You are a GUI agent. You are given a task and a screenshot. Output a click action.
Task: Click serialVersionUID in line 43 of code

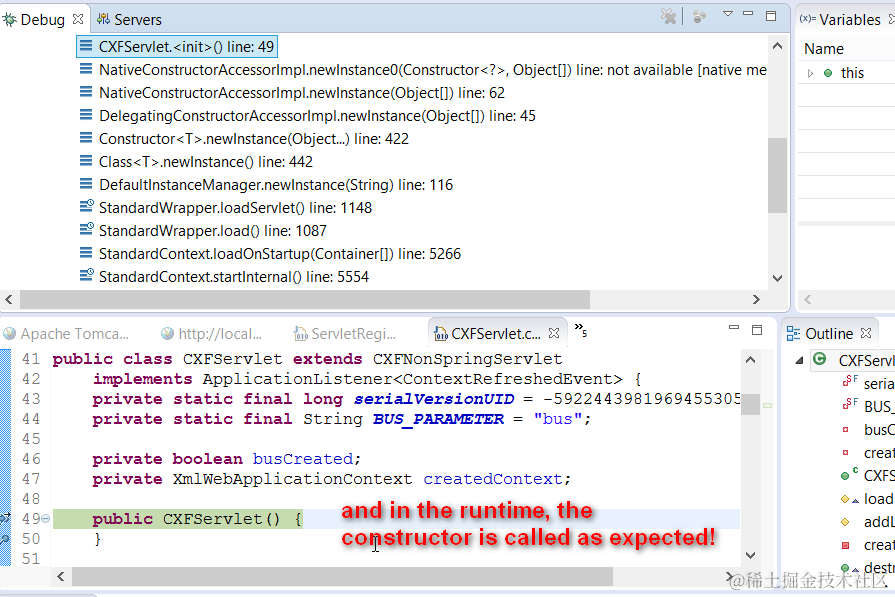(x=434, y=399)
